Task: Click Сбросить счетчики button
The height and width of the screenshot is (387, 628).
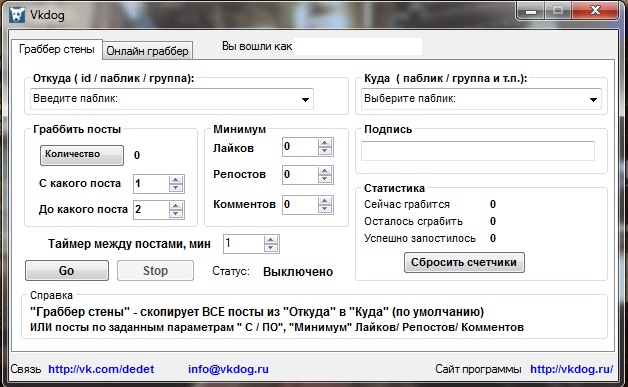Action: click(464, 262)
